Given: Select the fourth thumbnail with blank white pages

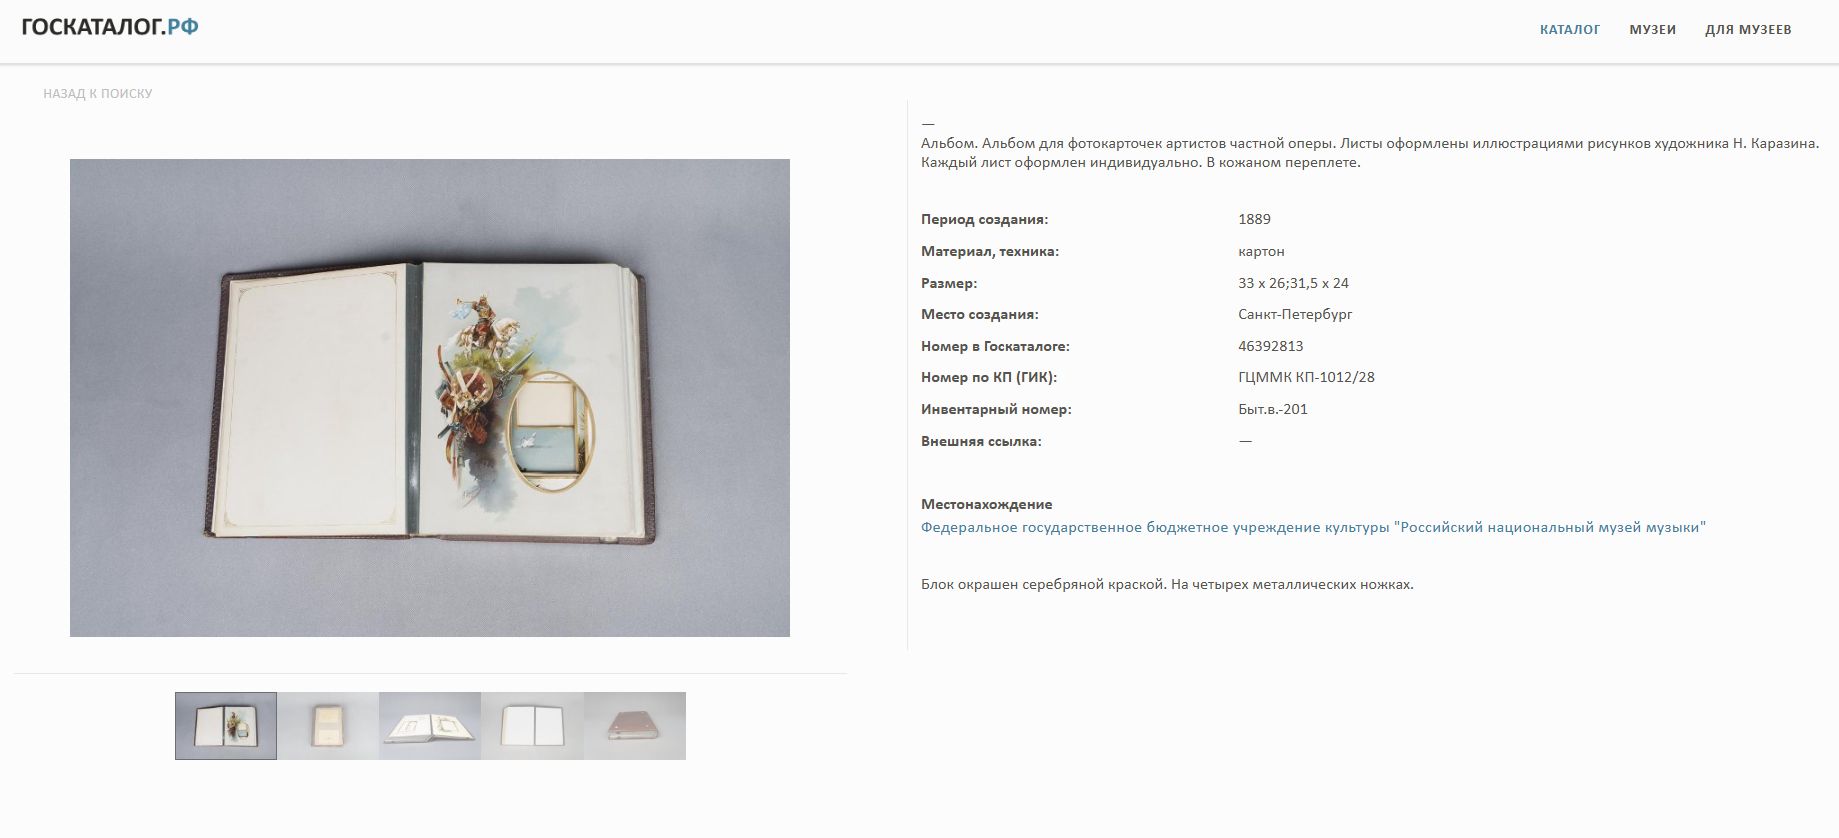Looking at the screenshot, I should pos(532,726).
